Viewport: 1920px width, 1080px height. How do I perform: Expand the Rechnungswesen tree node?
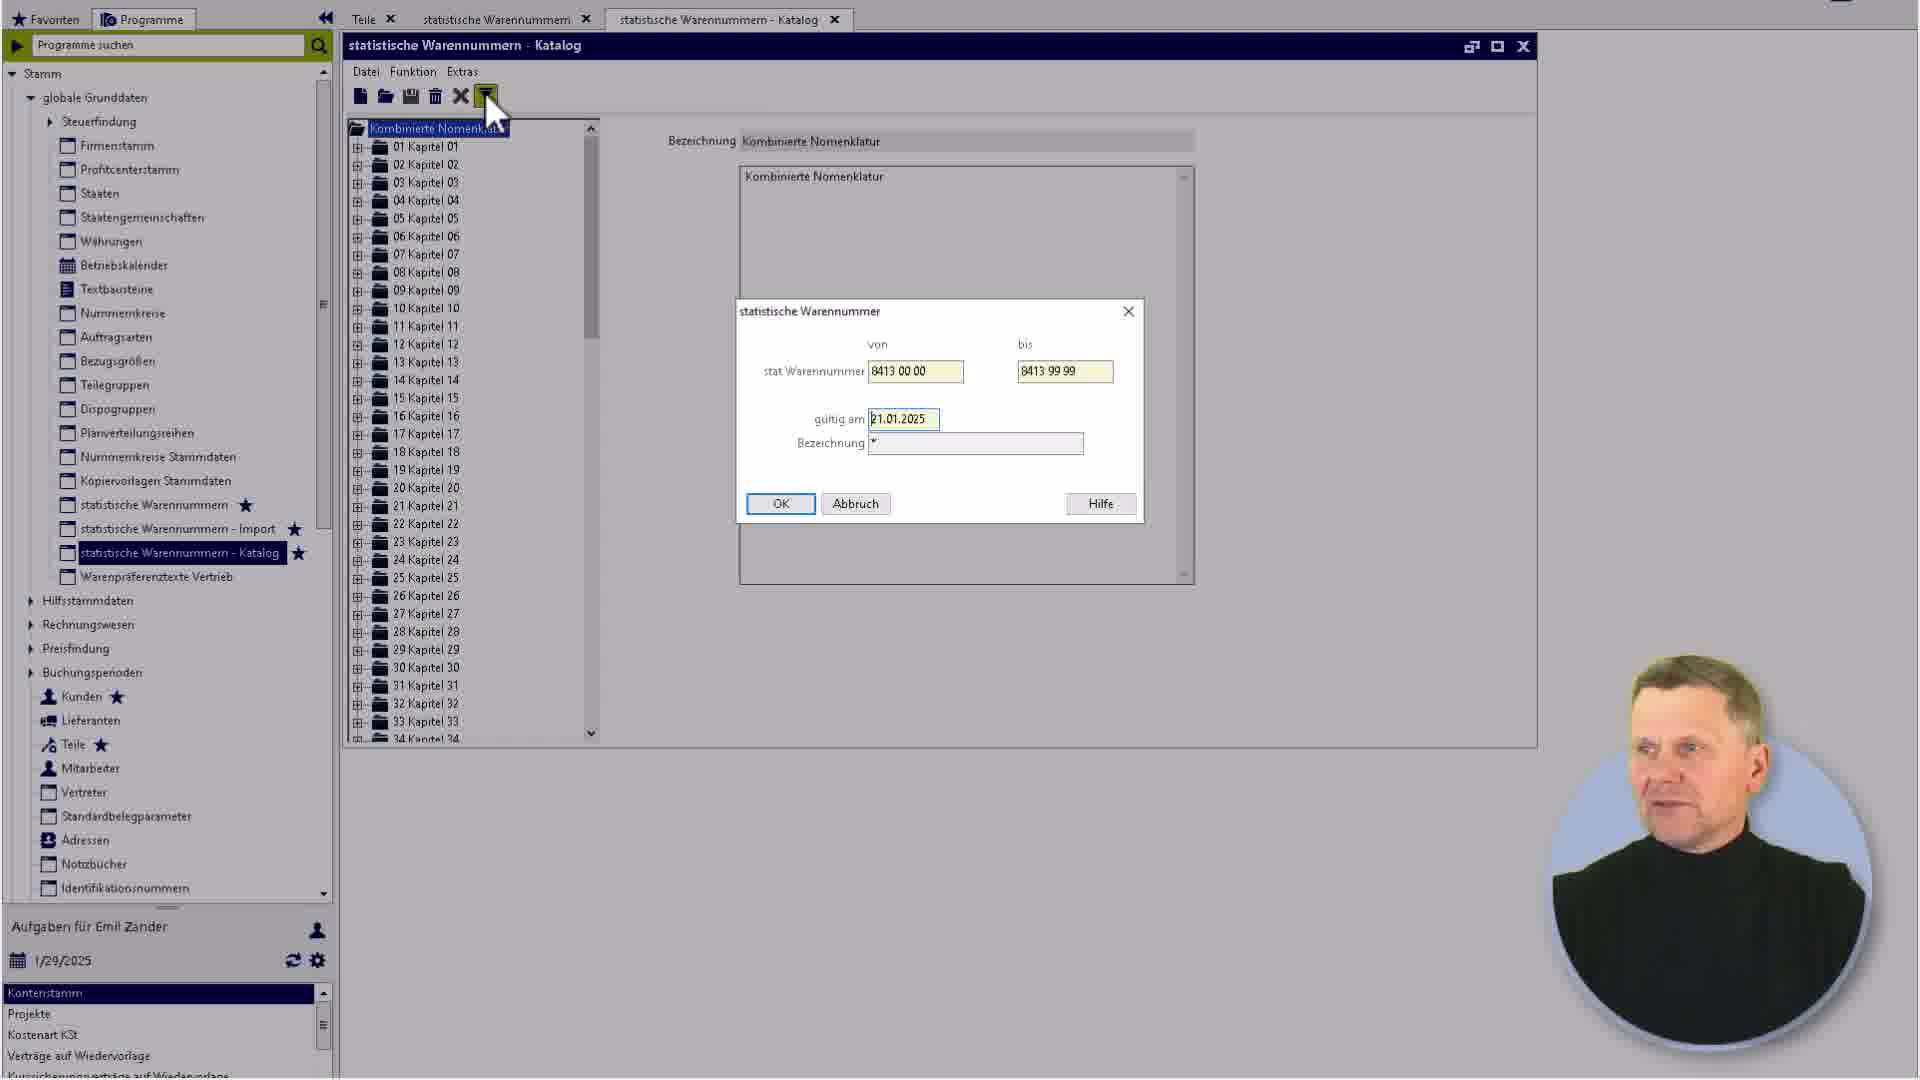tap(30, 625)
